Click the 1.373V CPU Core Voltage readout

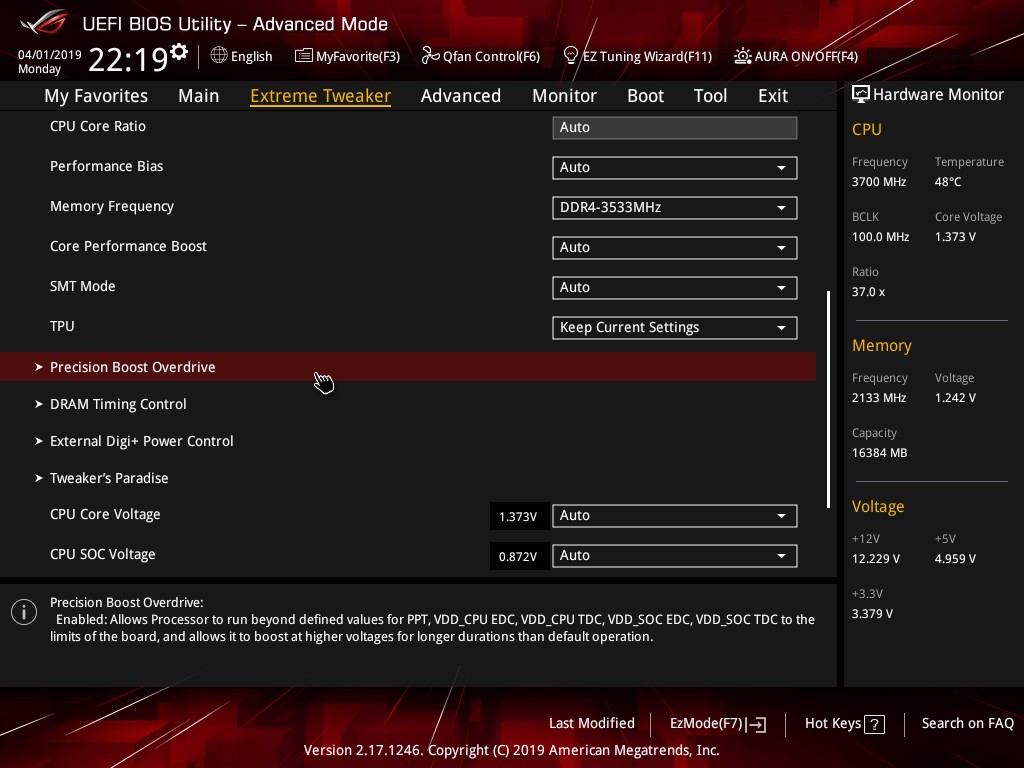(518, 517)
